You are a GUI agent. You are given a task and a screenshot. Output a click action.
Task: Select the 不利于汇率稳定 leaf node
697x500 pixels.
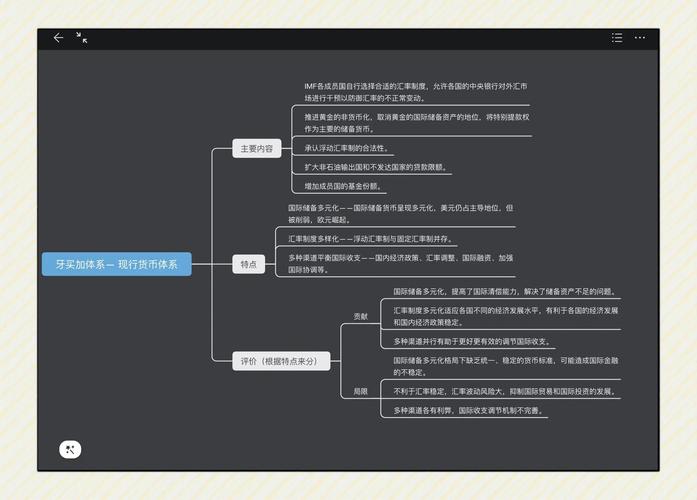pos(503,391)
